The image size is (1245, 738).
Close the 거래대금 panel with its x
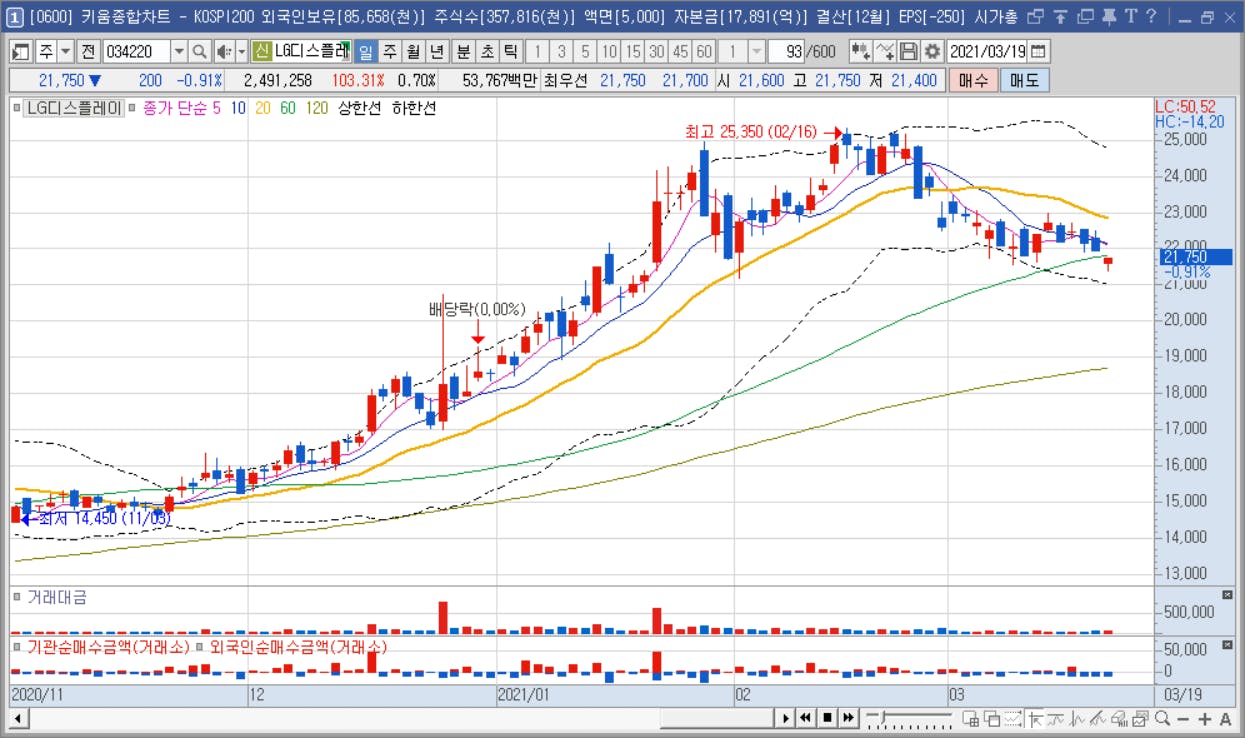pyautogui.click(x=1228, y=595)
